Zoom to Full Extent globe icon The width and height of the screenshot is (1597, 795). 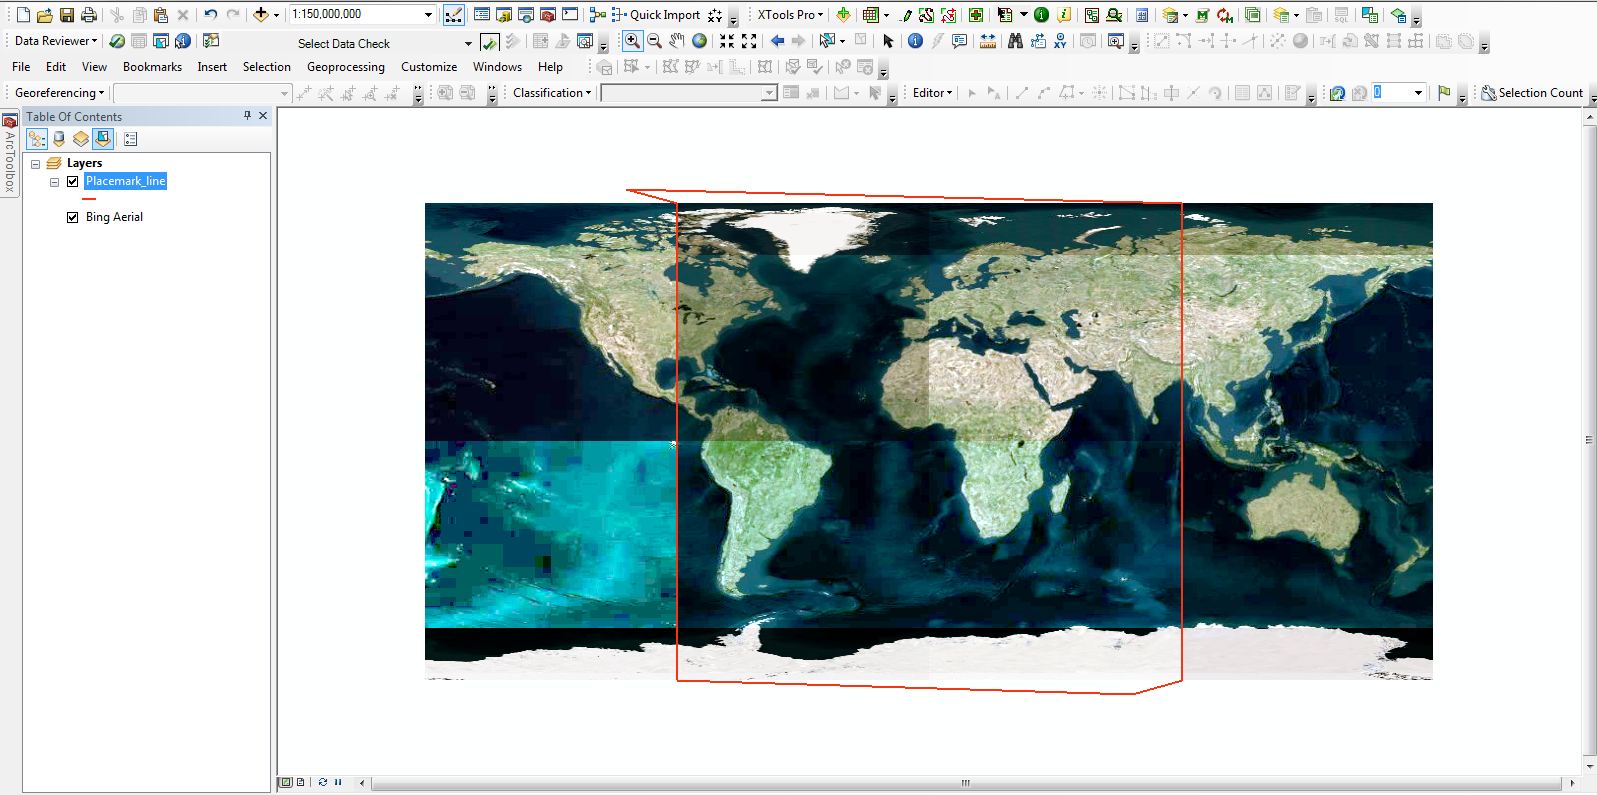pyautogui.click(x=700, y=41)
